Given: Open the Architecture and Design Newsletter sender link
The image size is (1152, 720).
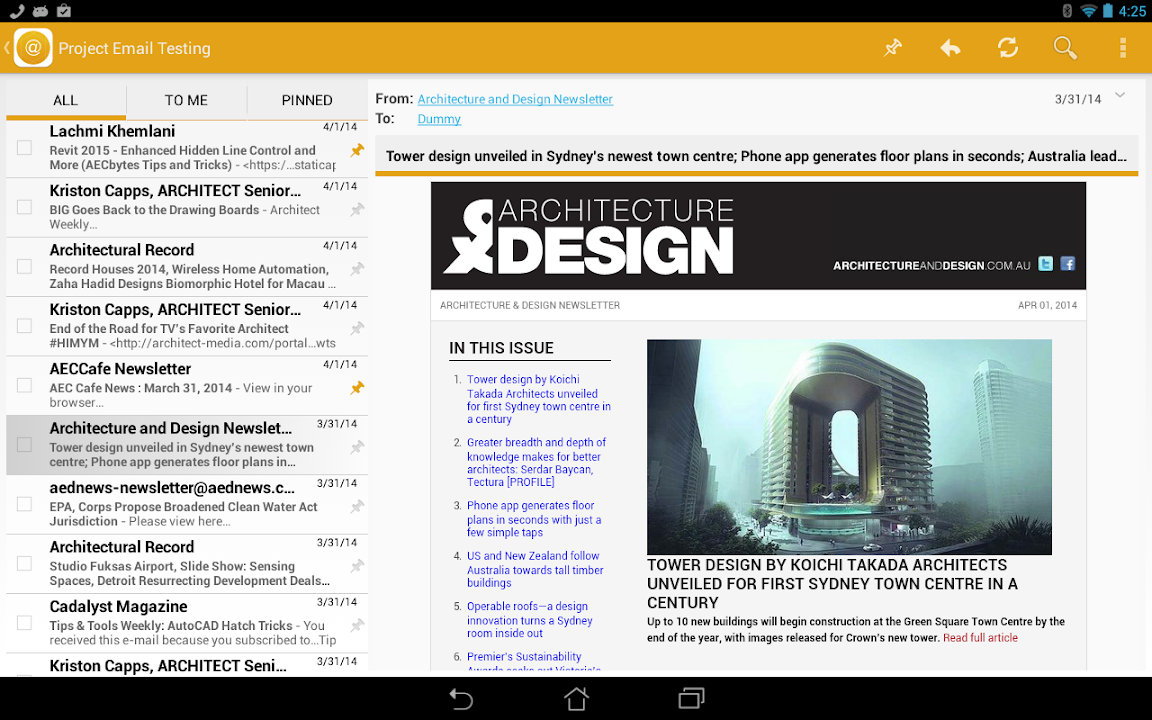Looking at the screenshot, I should [515, 99].
